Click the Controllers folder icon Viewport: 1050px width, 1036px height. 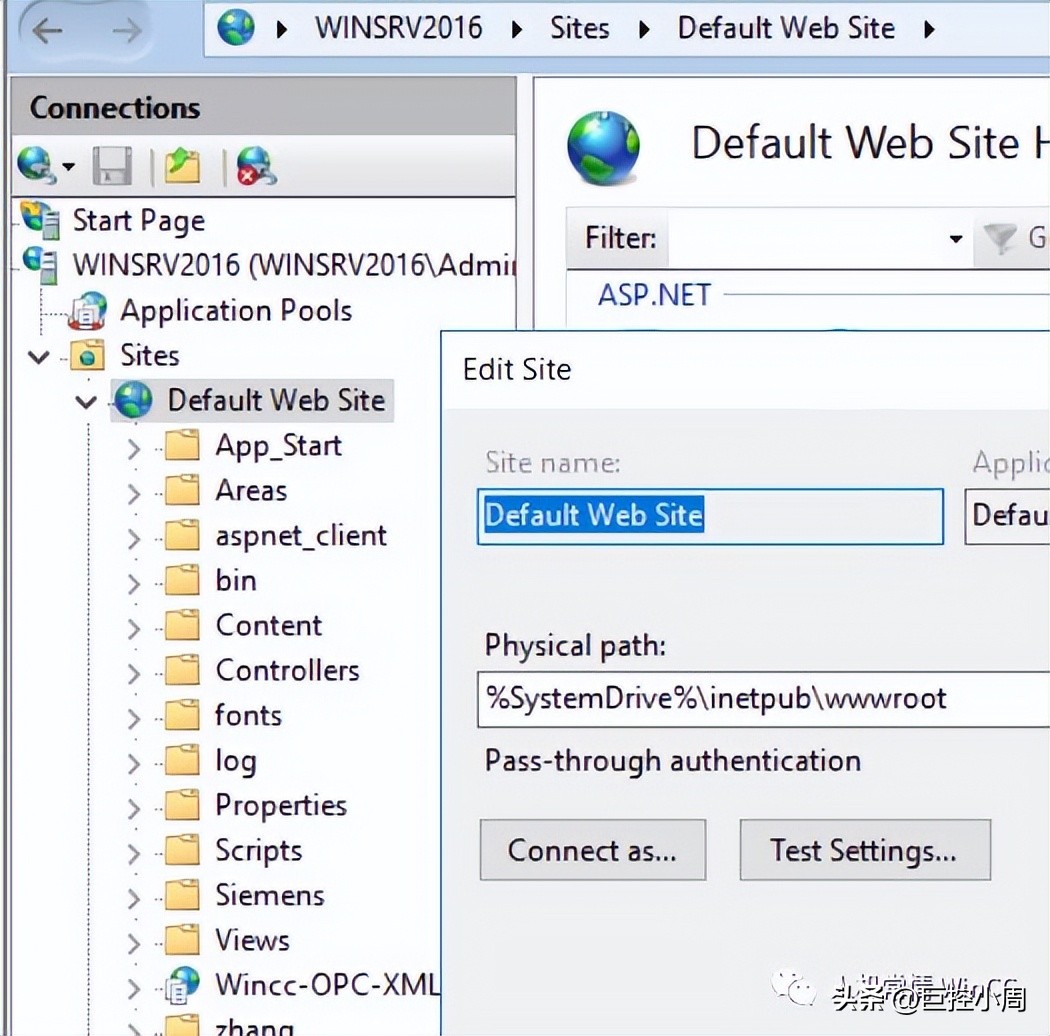pyautogui.click(x=181, y=670)
